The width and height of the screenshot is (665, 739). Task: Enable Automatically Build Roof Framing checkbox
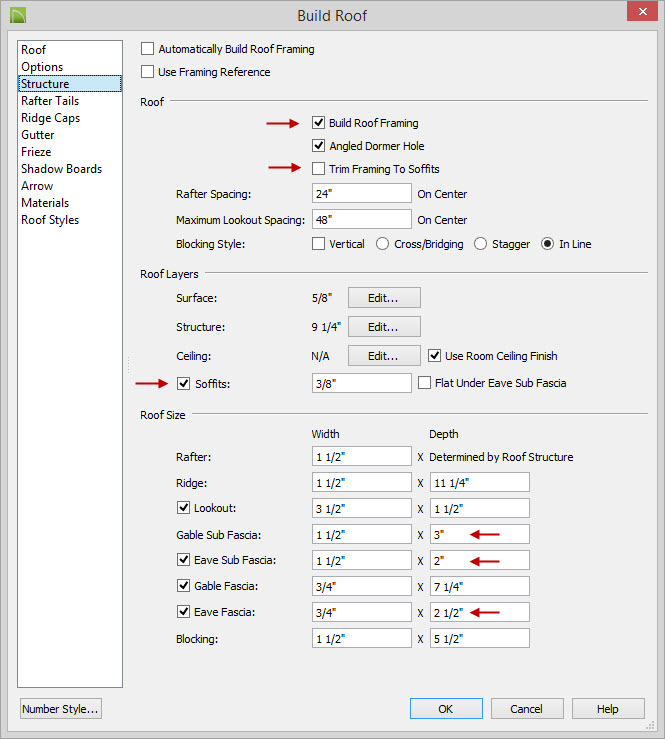pos(149,49)
